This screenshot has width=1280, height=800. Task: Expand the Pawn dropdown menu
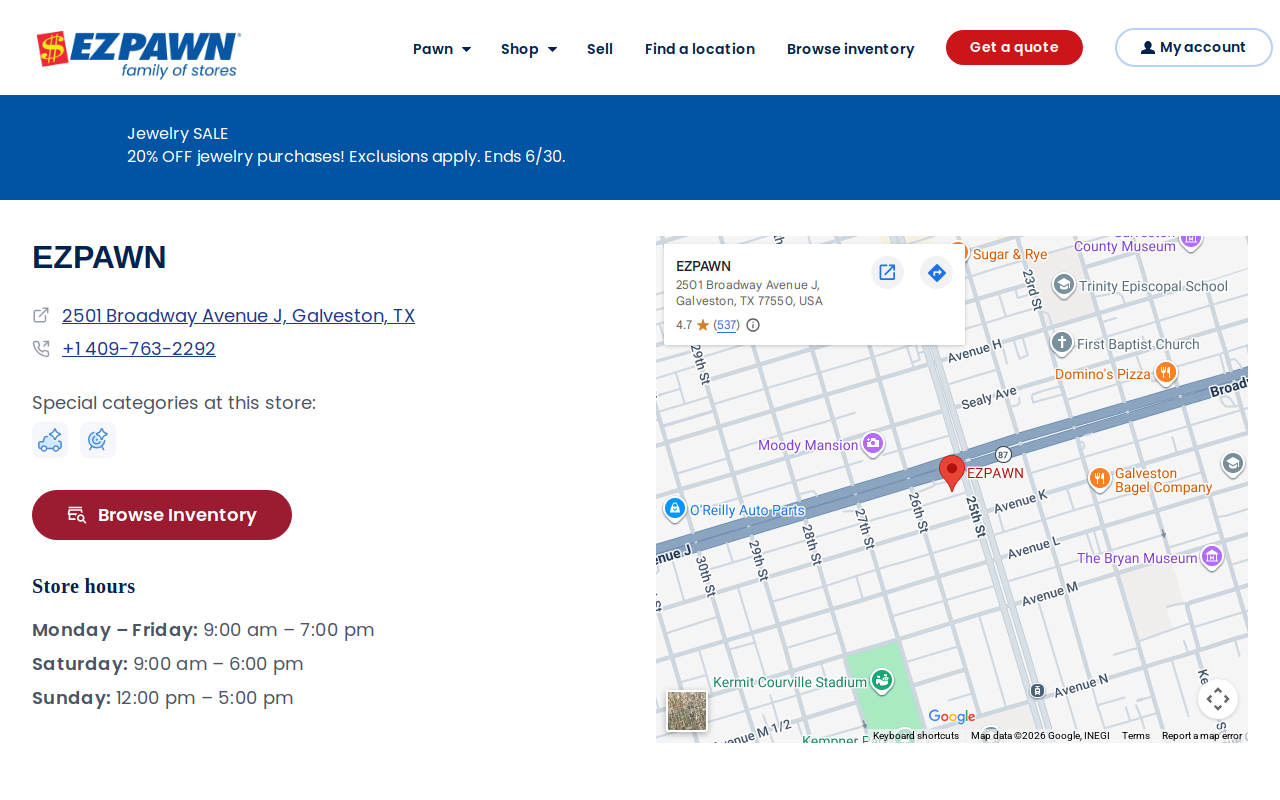(442, 48)
